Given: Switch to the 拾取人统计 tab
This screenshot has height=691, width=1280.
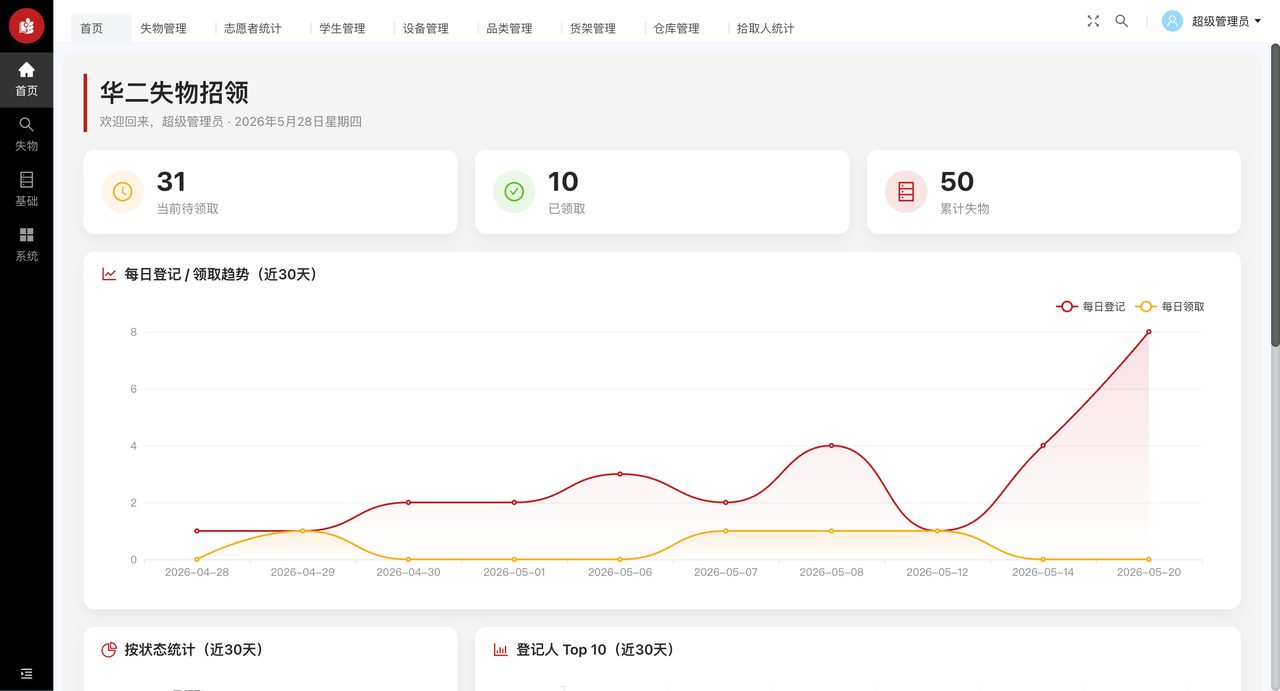Looking at the screenshot, I should click(765, 29).
